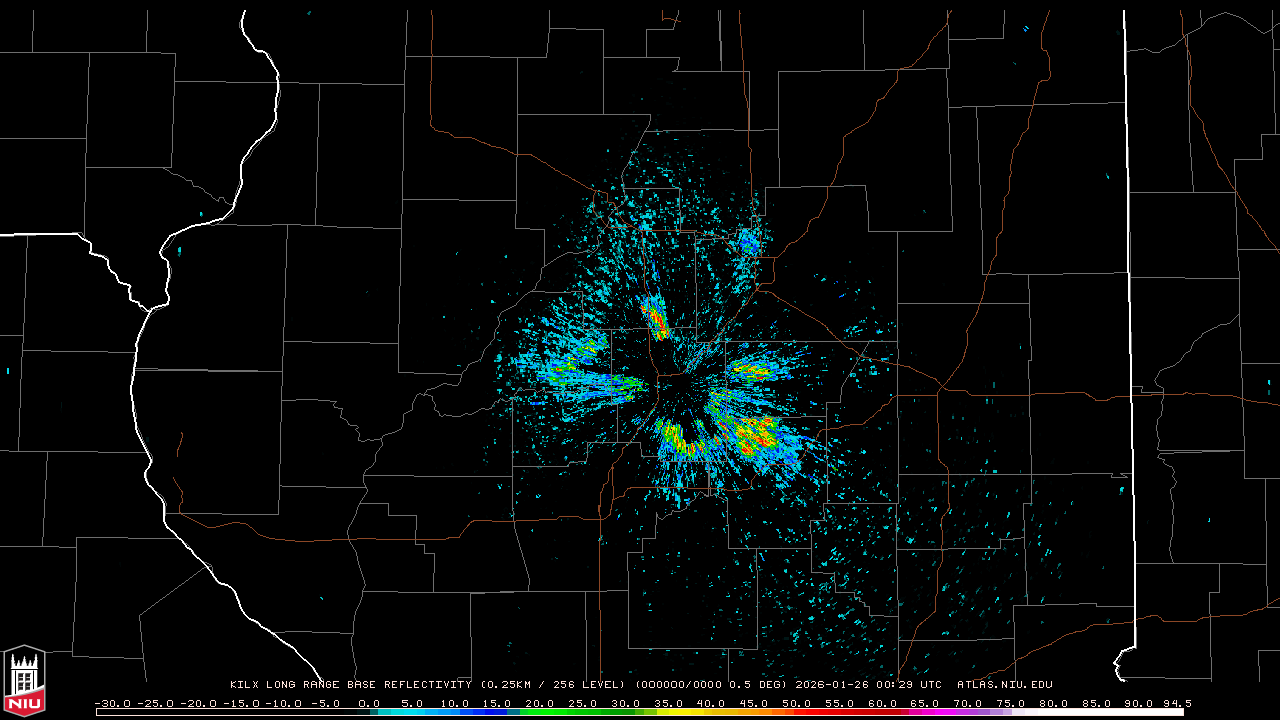Click the strong red echo southeast of radar
Viewport: 1280px width, 720px height.
pyautogui.click(x=756, y=432)
